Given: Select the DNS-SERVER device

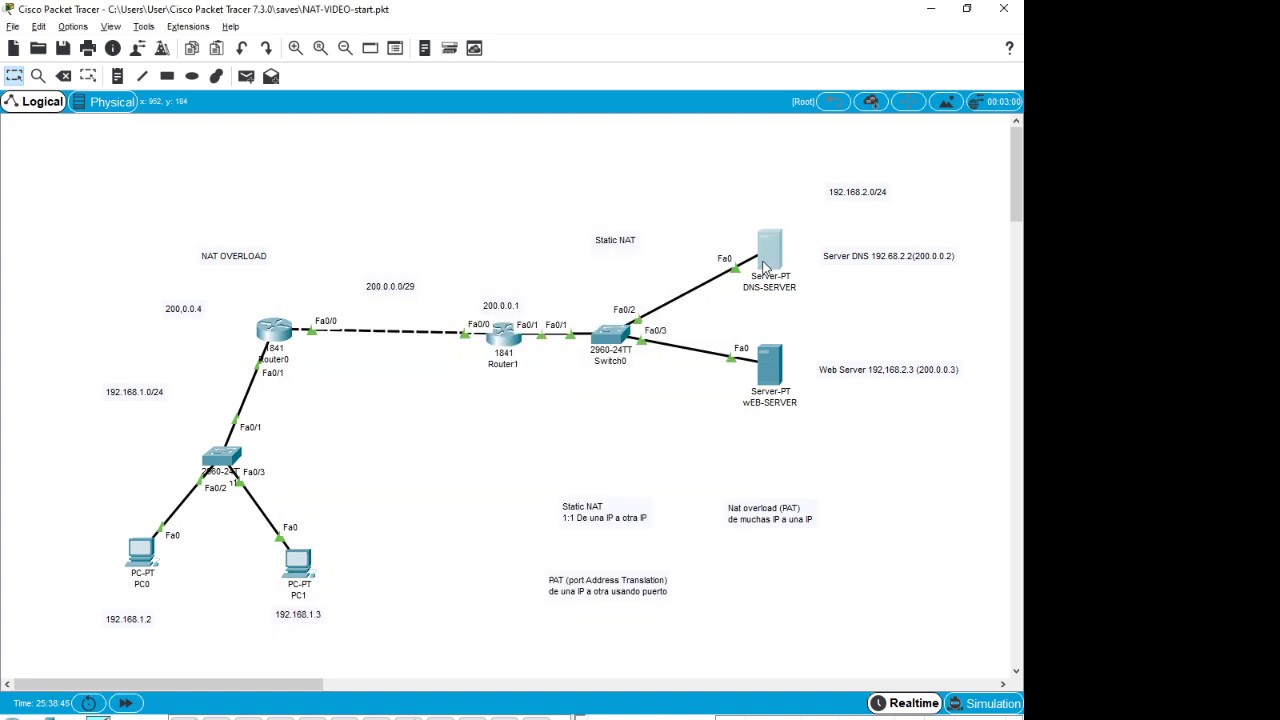Looking at the screenshot, I should (x=769, y=250).
